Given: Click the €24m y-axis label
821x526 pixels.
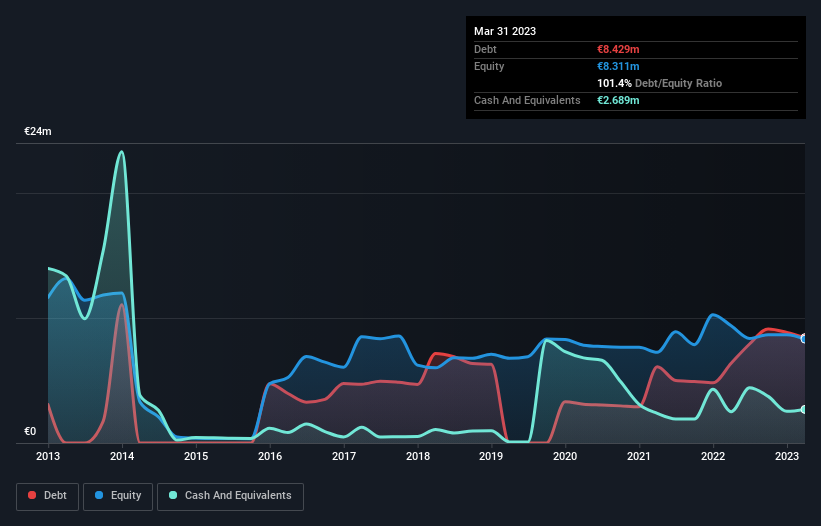Looking at the screenshot, I should [38, 131].
